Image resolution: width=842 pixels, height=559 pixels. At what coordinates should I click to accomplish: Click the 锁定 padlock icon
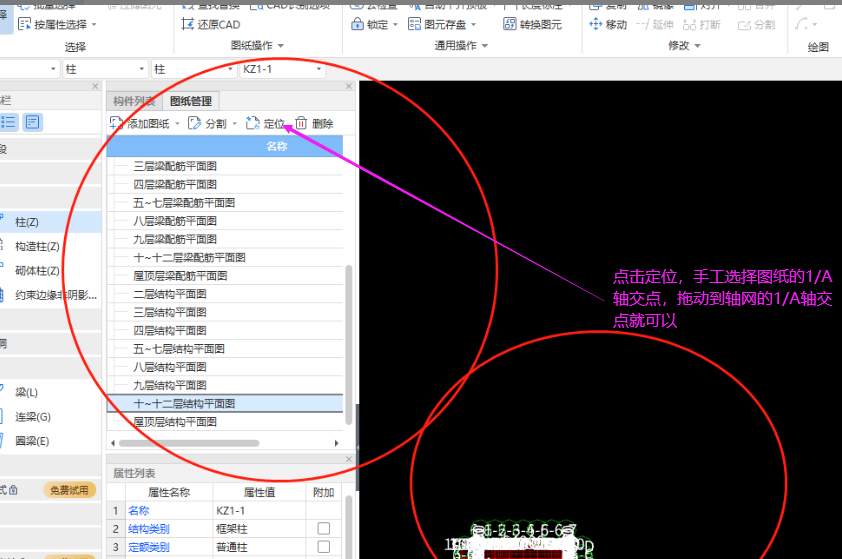[x=357, y=24]
